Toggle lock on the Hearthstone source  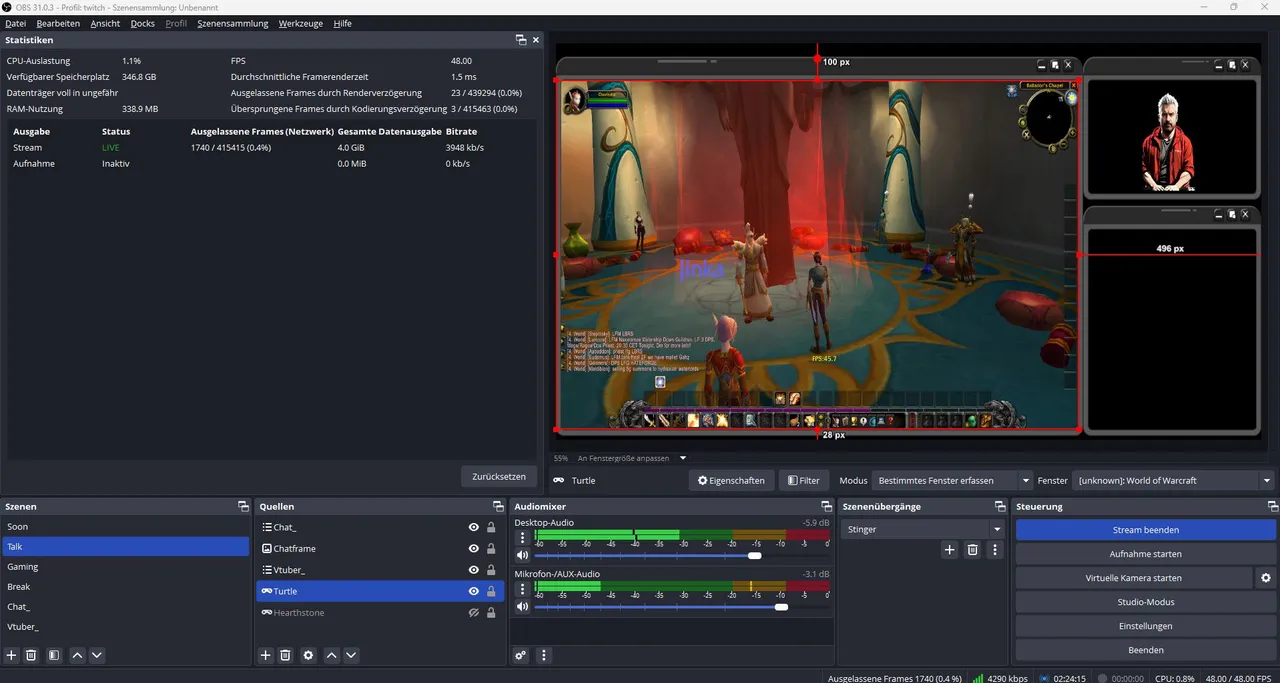click(491, 613)
